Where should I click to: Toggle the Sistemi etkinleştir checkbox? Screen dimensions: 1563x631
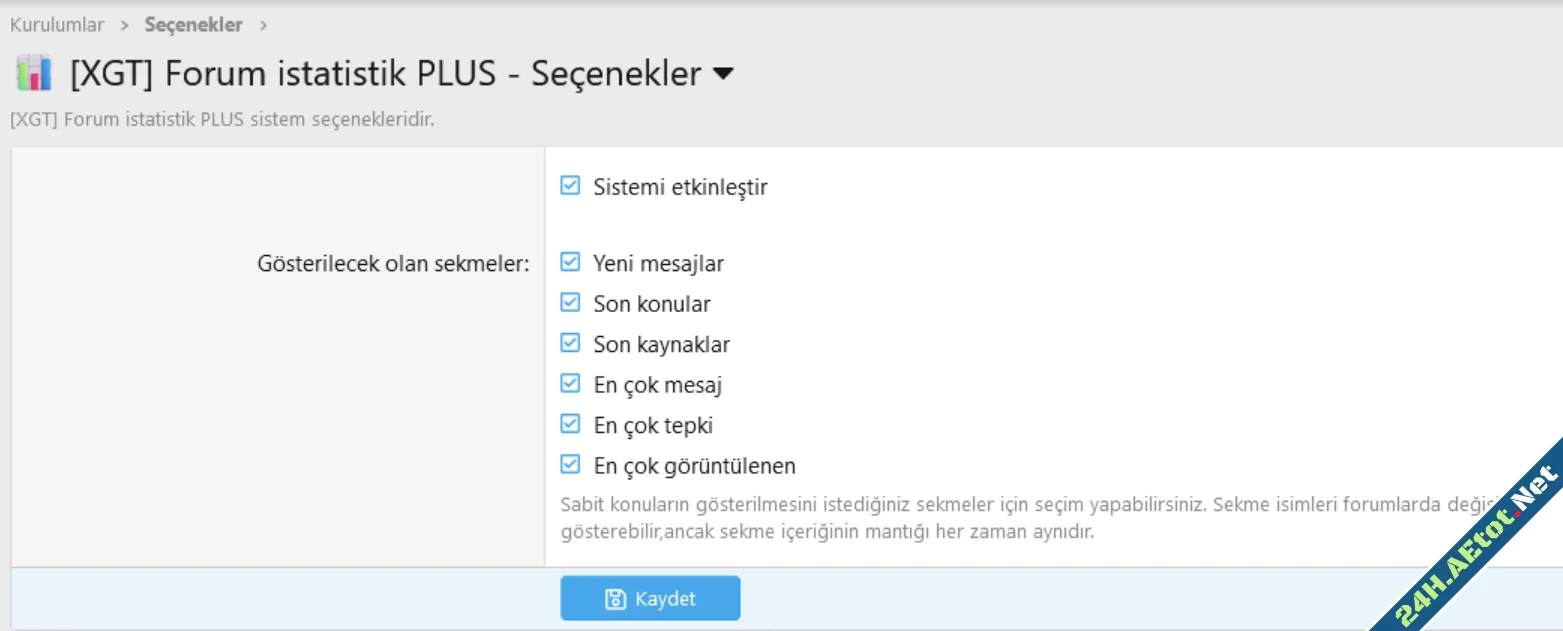570,185
